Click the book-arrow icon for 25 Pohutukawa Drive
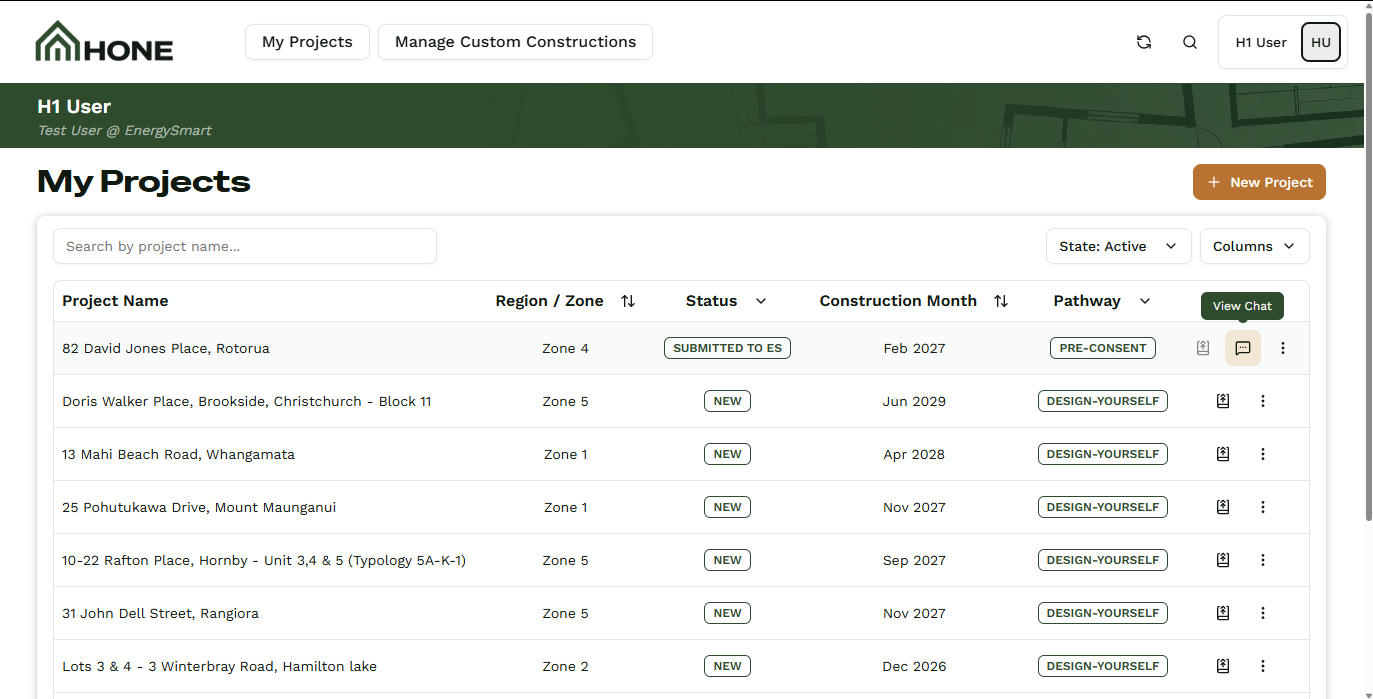 coord(1222,507)
